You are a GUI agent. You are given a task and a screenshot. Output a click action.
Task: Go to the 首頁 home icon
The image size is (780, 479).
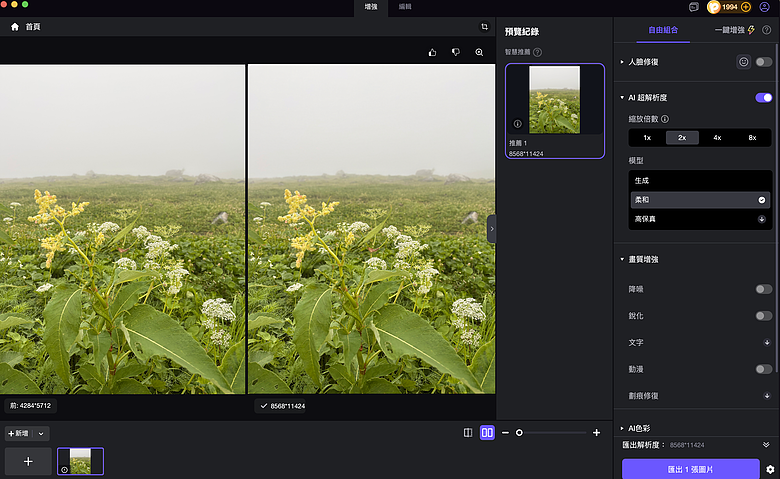click(x=15, y=27)
